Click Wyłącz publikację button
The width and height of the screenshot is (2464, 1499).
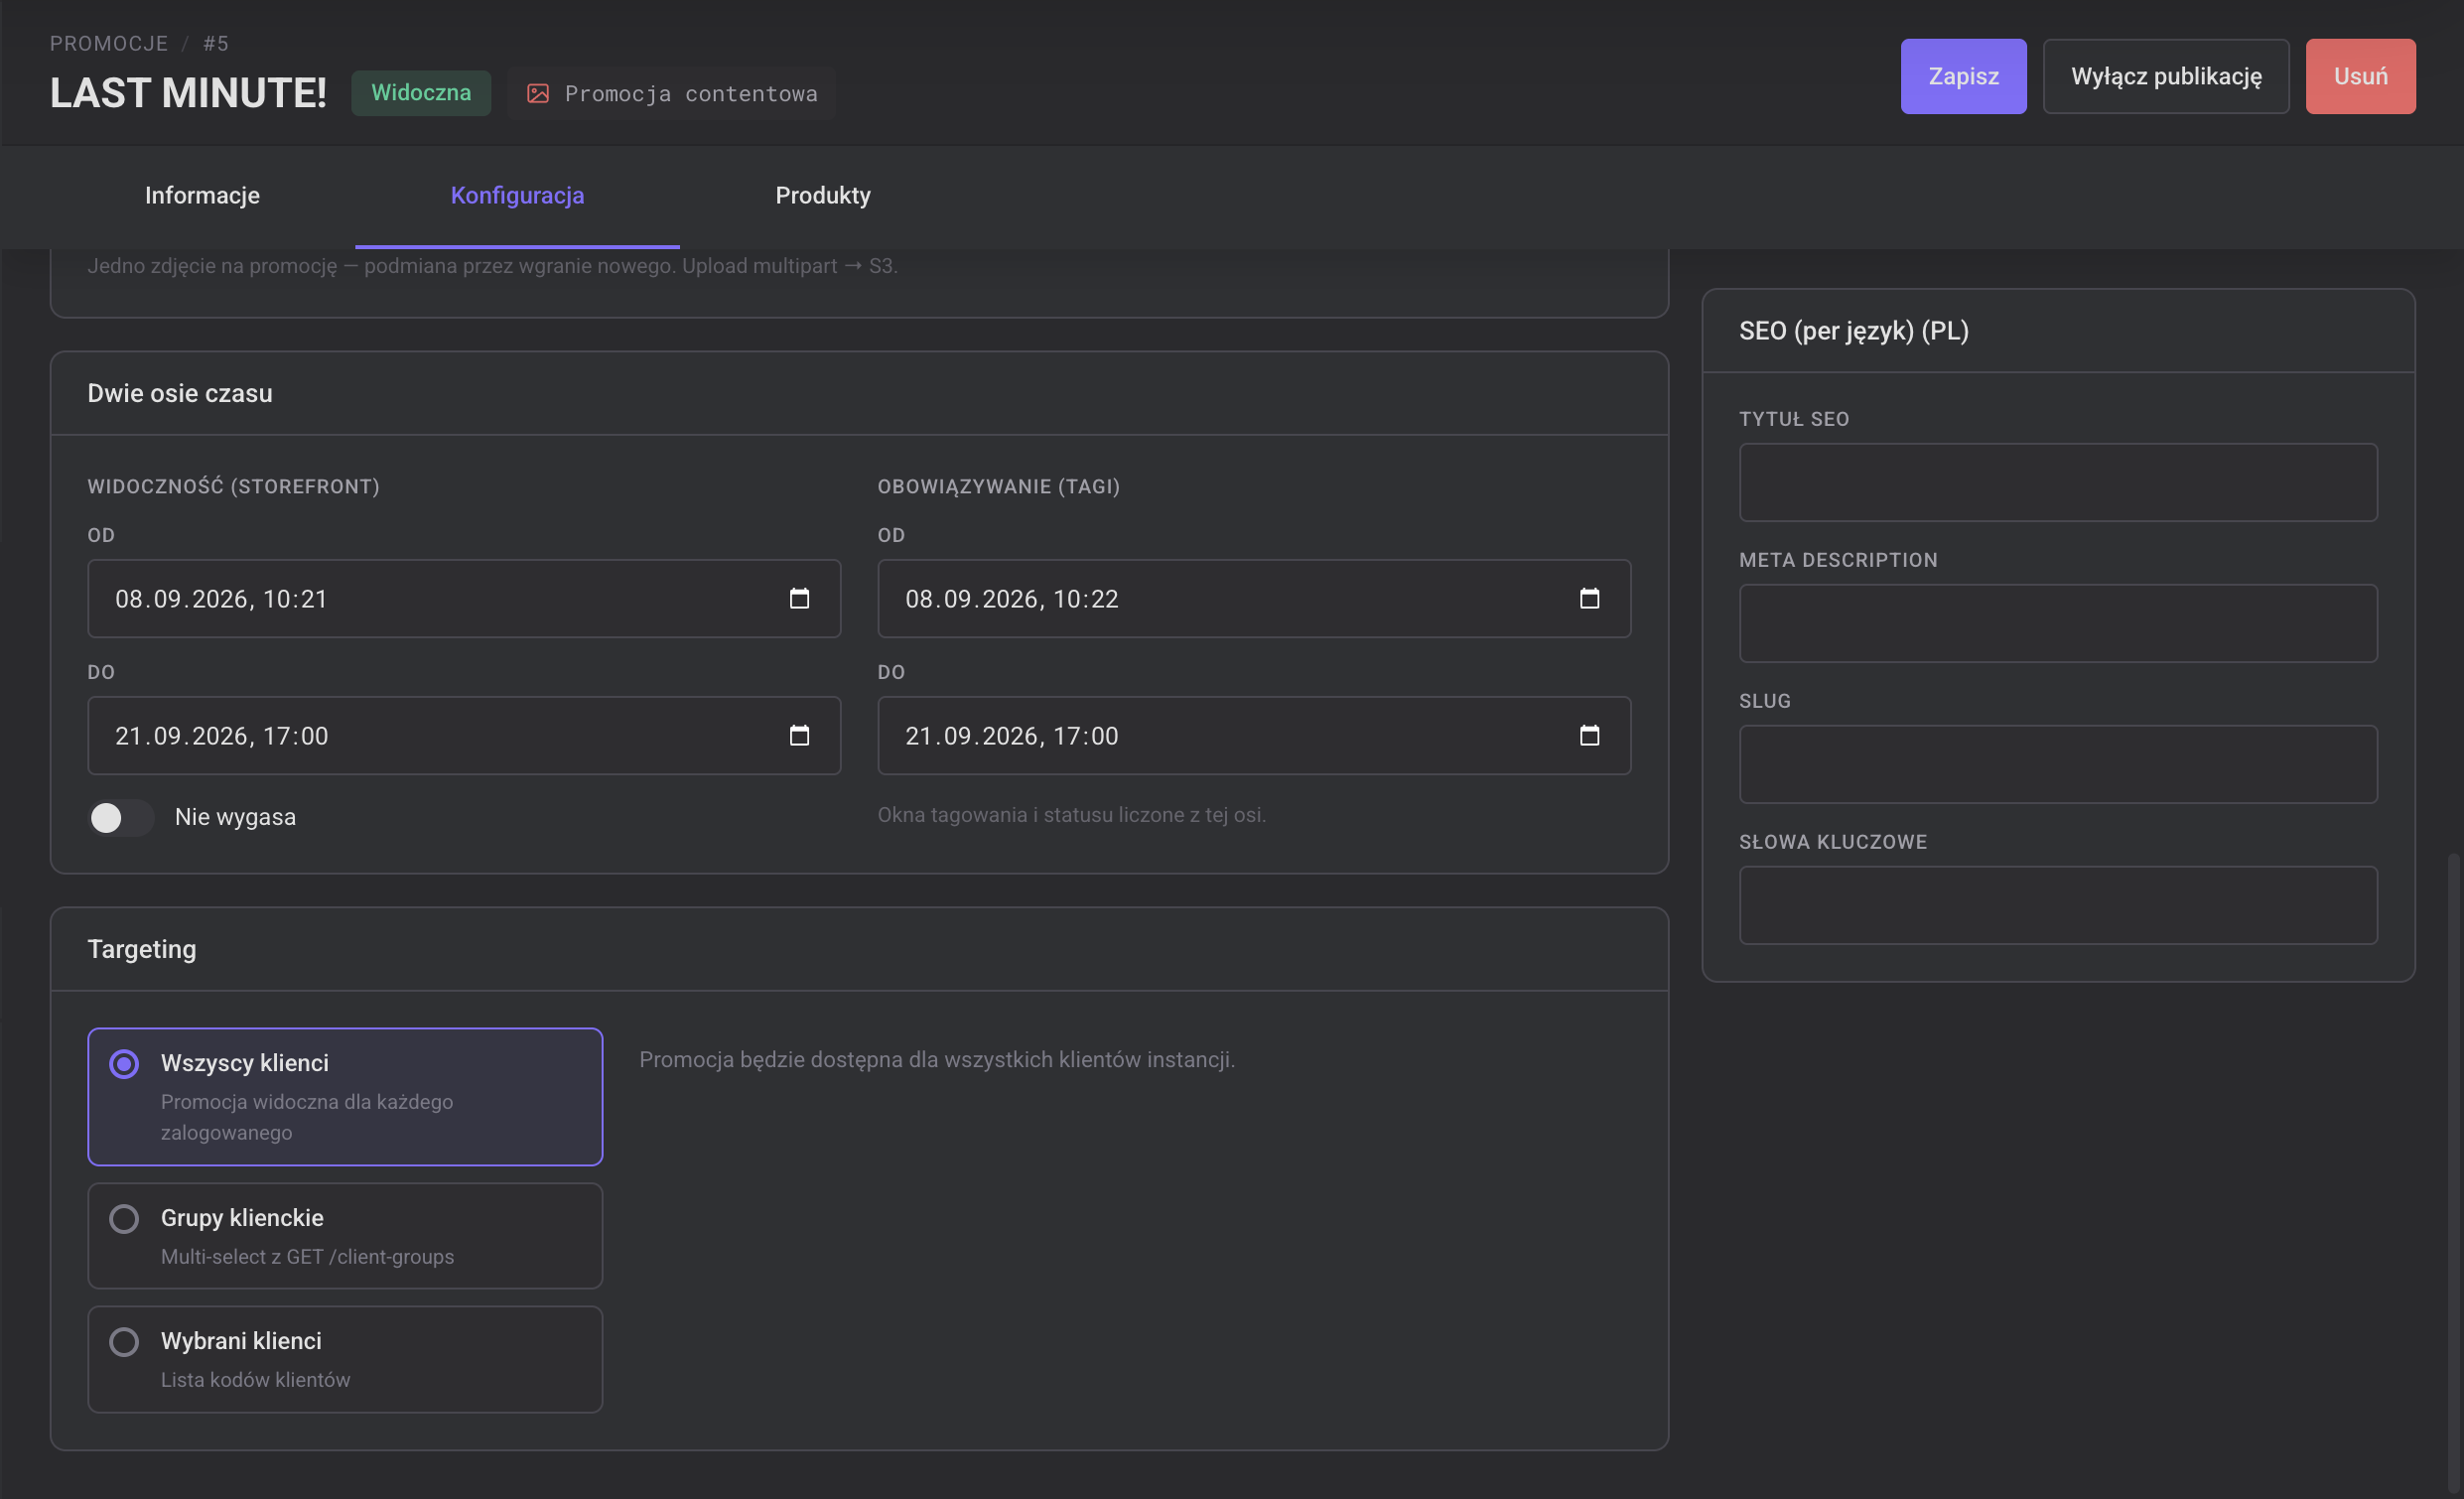click(x=2166, y=76)
